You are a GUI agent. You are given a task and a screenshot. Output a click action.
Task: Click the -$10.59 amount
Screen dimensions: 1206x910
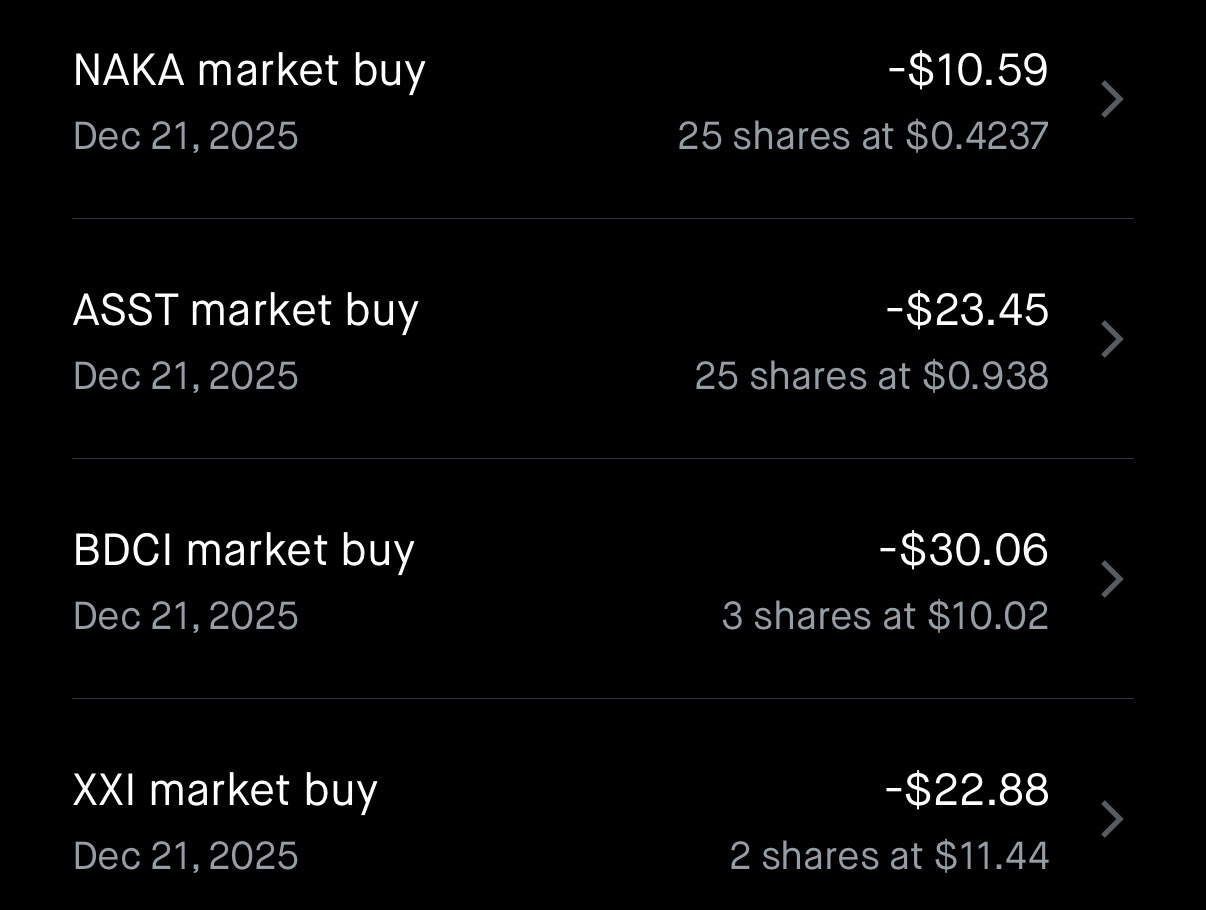967,70
